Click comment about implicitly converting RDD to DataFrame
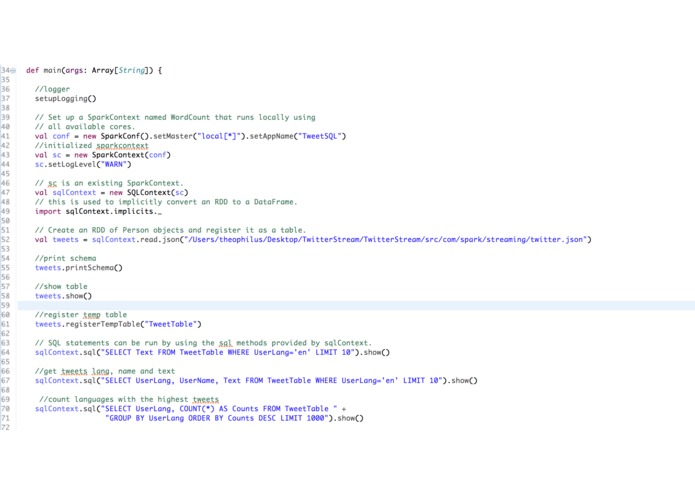Viewport: 695px width, 494px height. (x=166, y=202)
